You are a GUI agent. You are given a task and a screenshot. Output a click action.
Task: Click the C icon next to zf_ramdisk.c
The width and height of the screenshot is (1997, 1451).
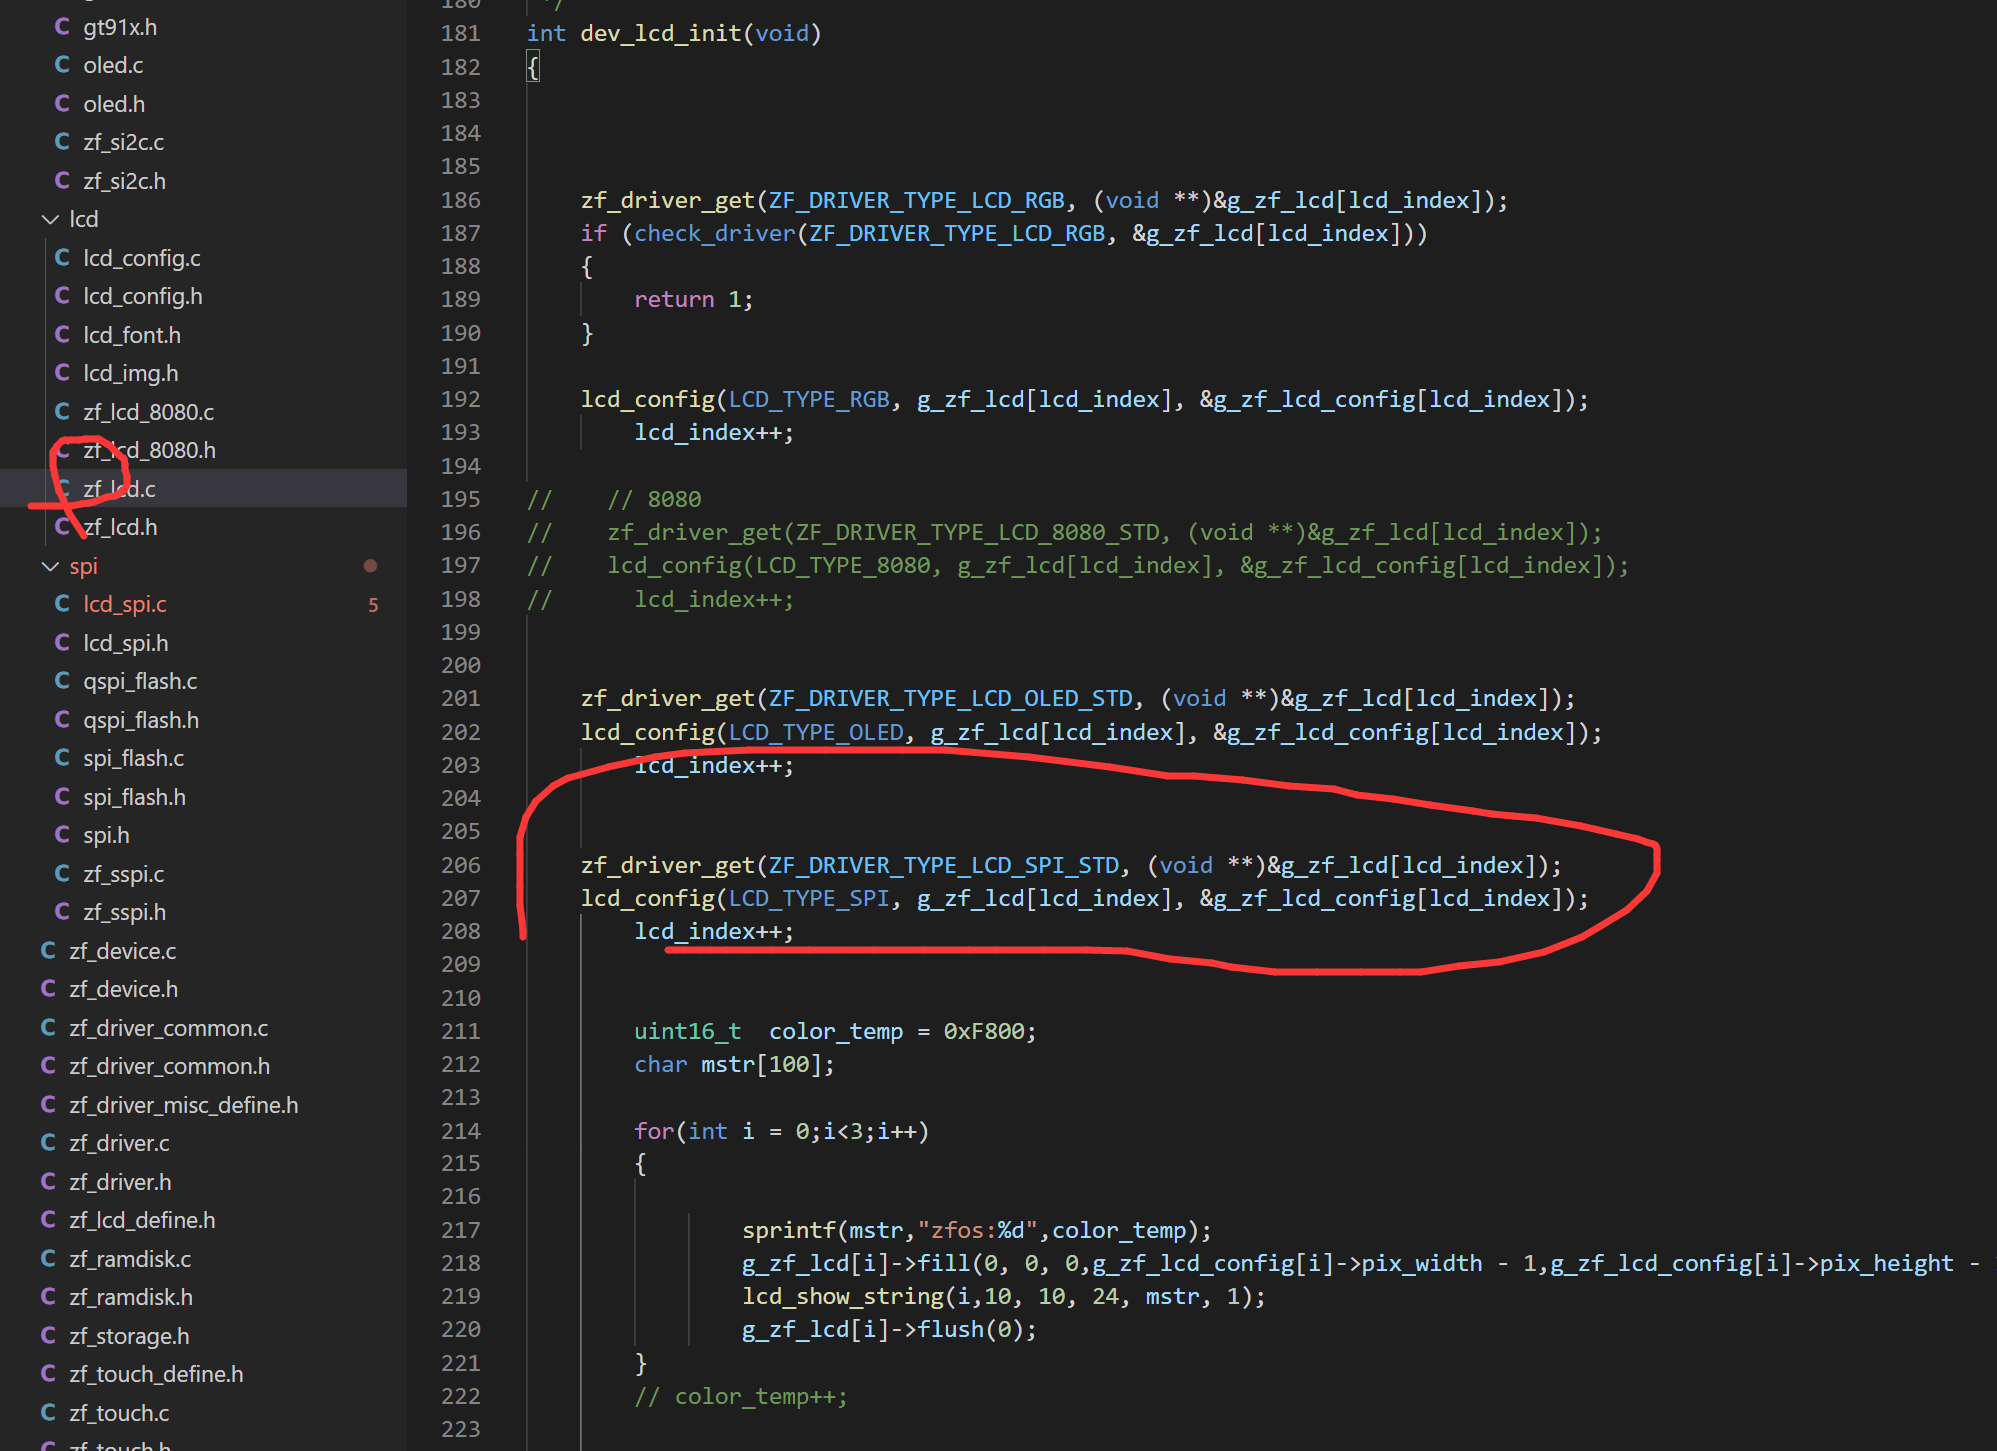point(48,1259)
